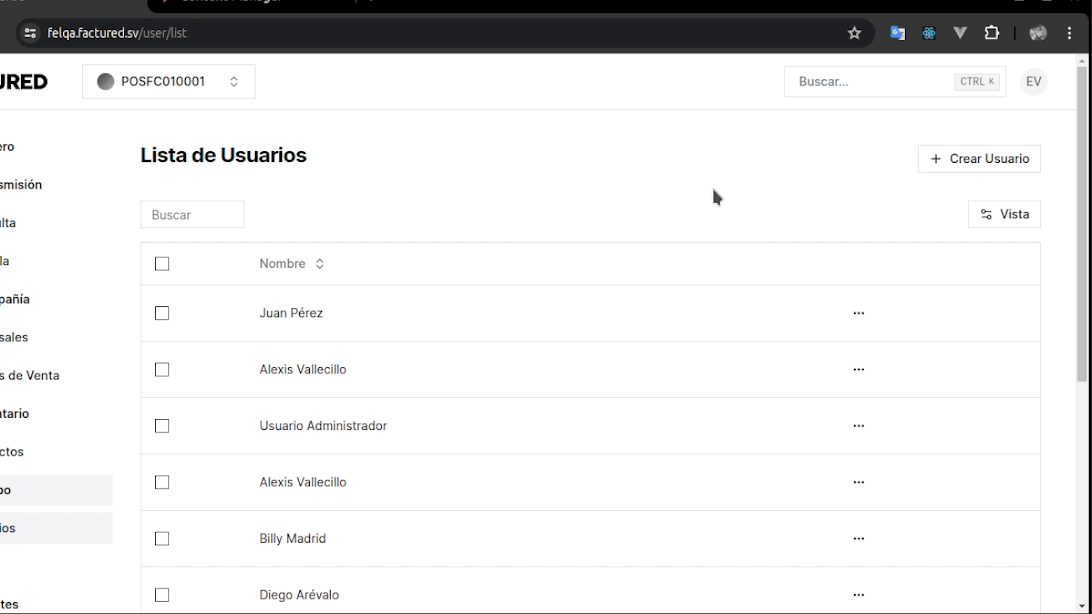Click the React Developer Tools extension icon

[x=929, y=33]
